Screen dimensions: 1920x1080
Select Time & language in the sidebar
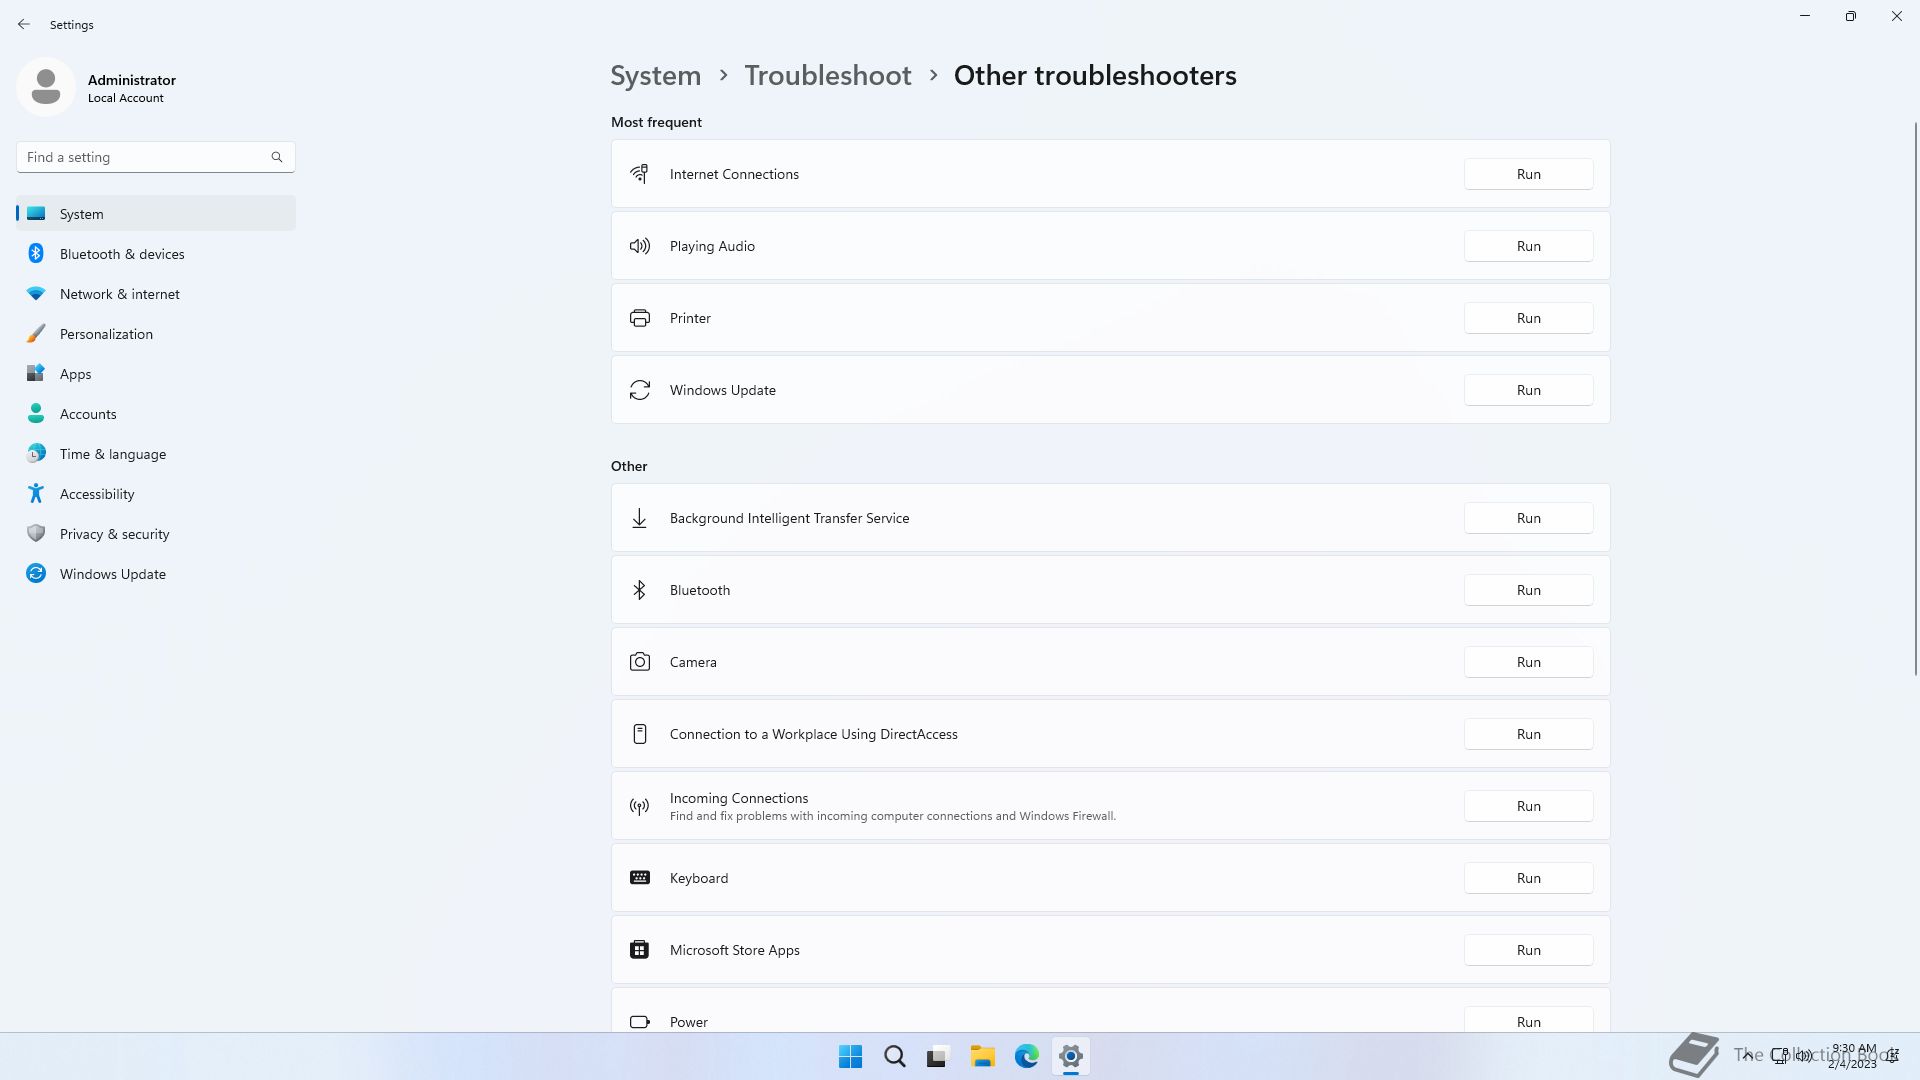(x=113, y=454)
